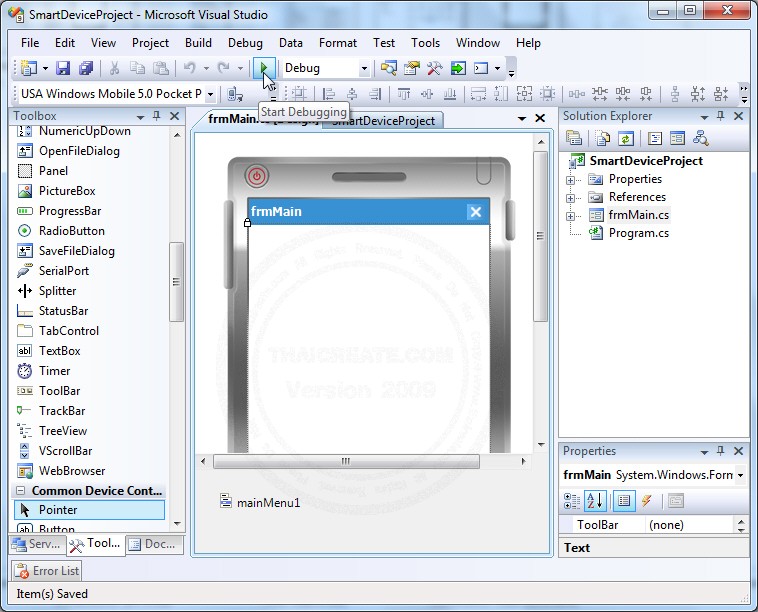Switch to the Document Outline tab
This screenshot has width=758, height=612.
tap(155, 544)
